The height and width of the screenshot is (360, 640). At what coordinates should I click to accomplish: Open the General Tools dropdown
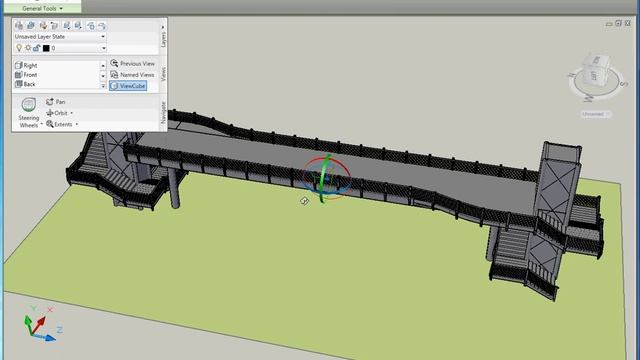(42, 8)
